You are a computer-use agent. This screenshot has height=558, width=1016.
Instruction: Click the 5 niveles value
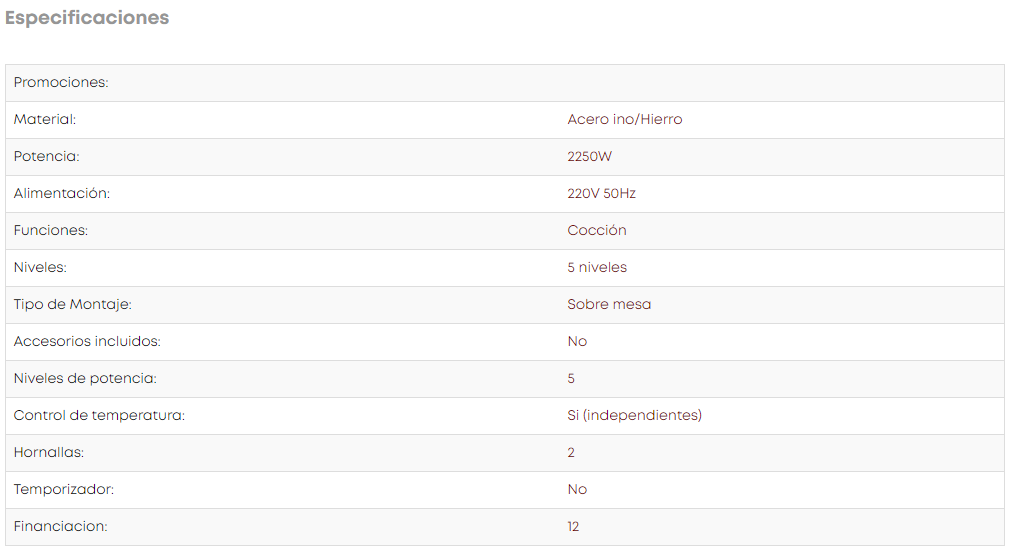click(597, 267)
